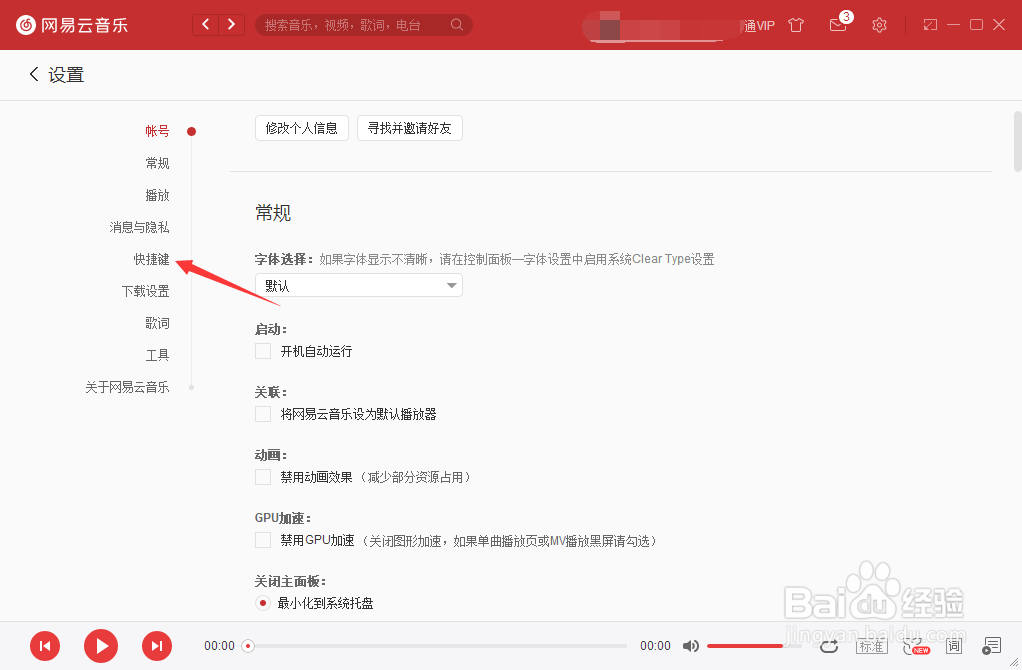The width and height of the screenshot is (1022, 670).
Task: Click the VIP label in header
Action: point(760,25)
